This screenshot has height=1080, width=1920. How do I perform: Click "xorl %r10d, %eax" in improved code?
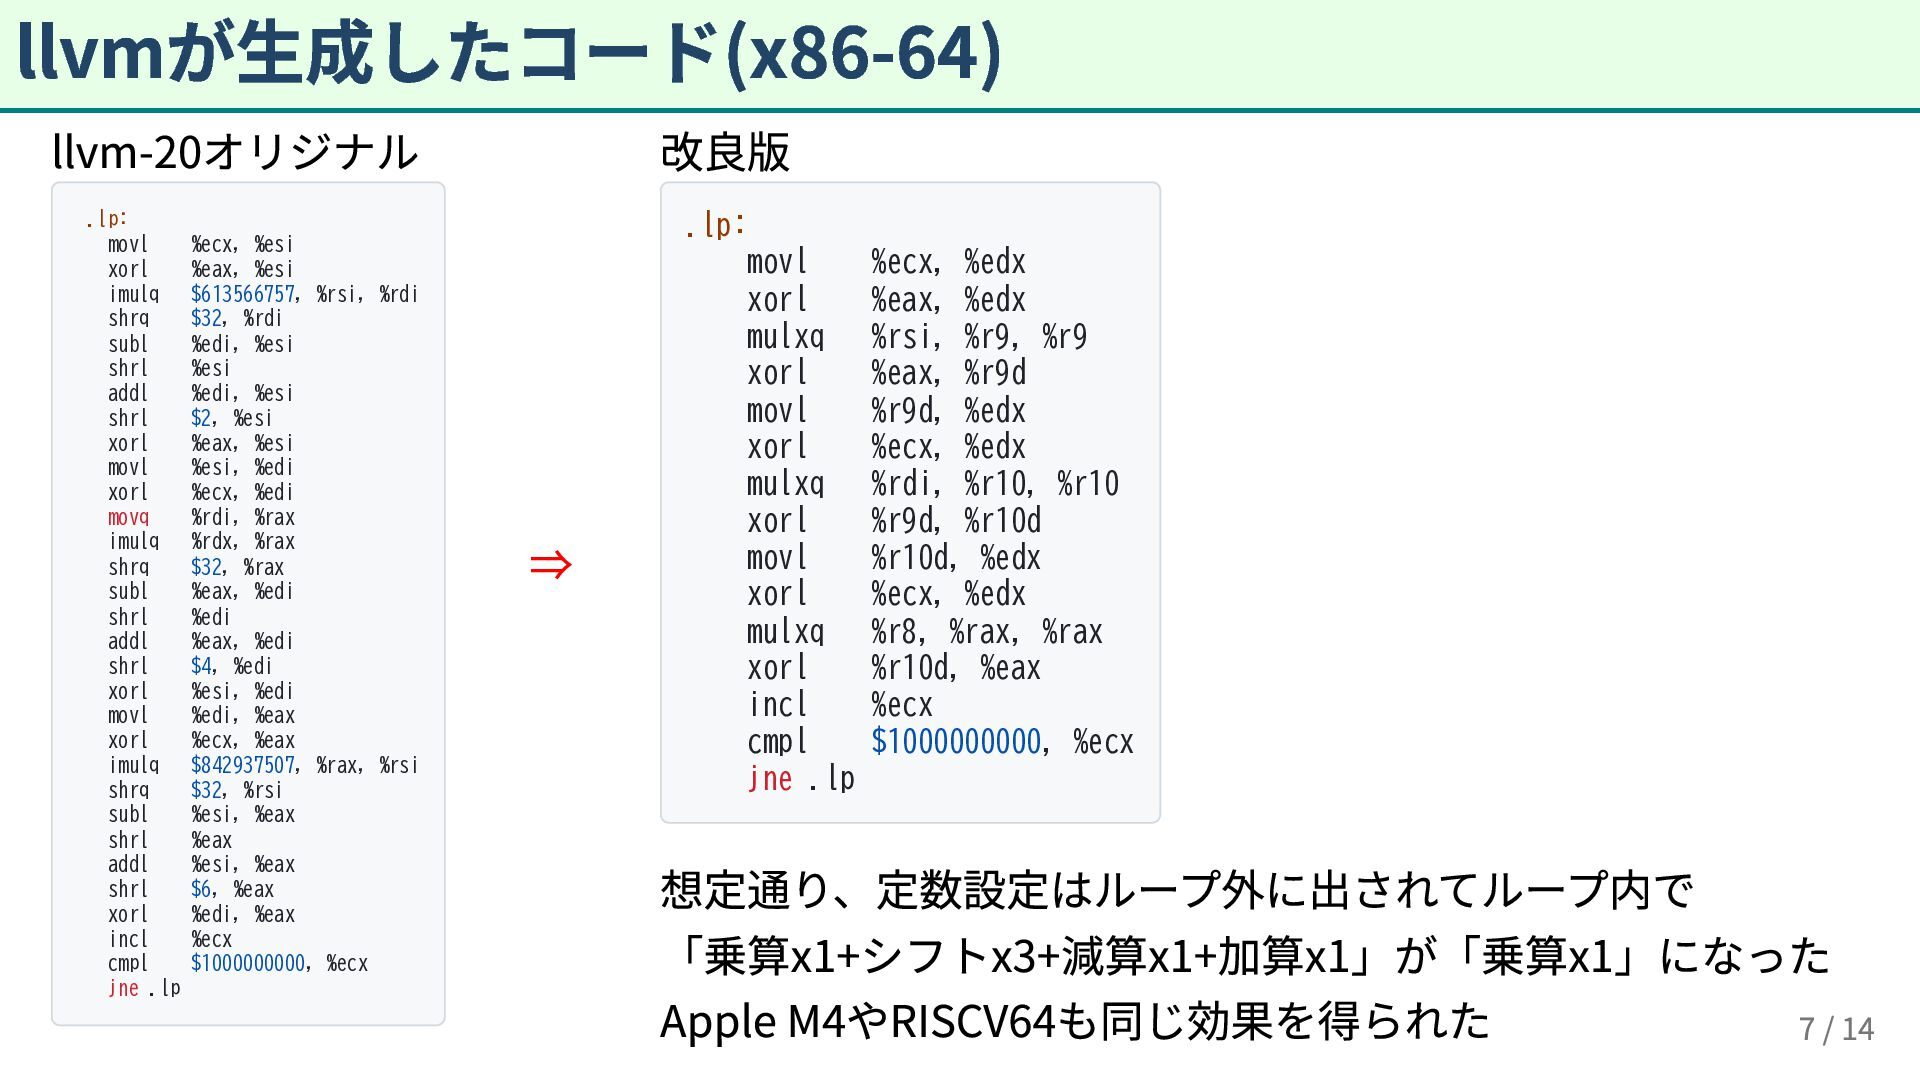894,668
